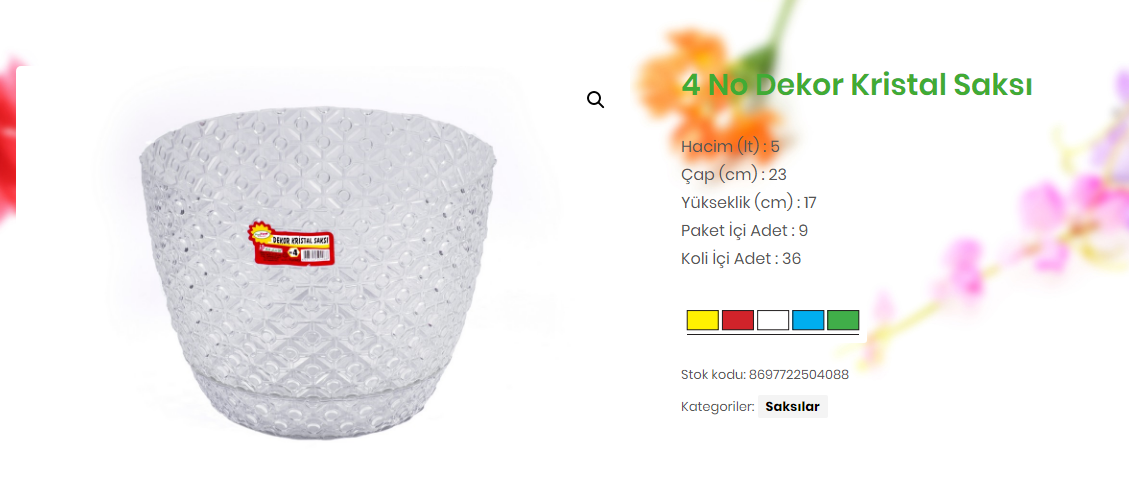This screenshot has width=1129, height=500.
Task: Pick the blue color swatch
Action: tap(808, 320)
